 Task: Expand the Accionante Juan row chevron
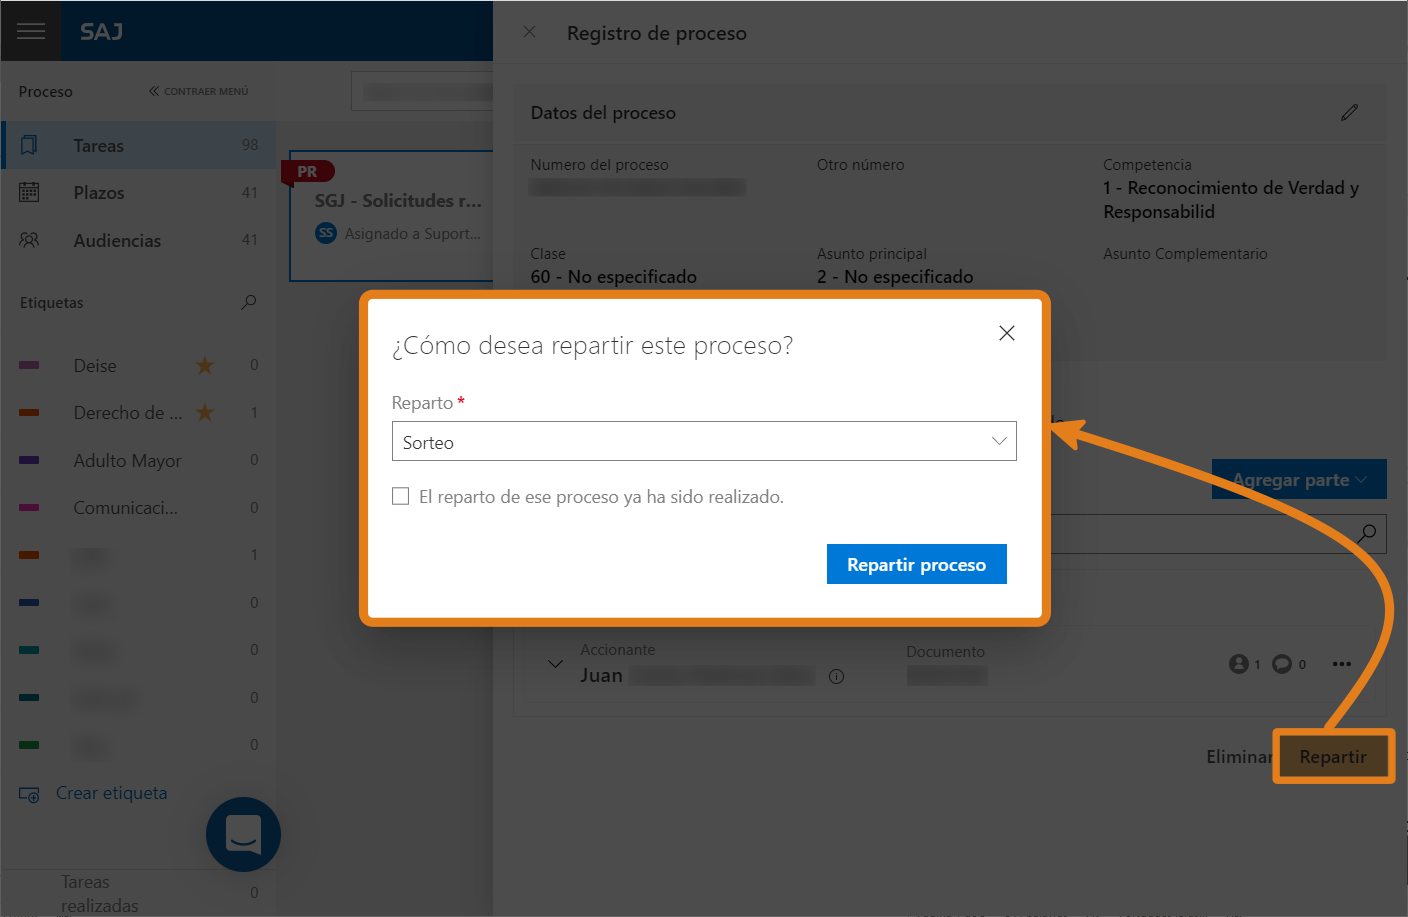click(x=555, y=664)
